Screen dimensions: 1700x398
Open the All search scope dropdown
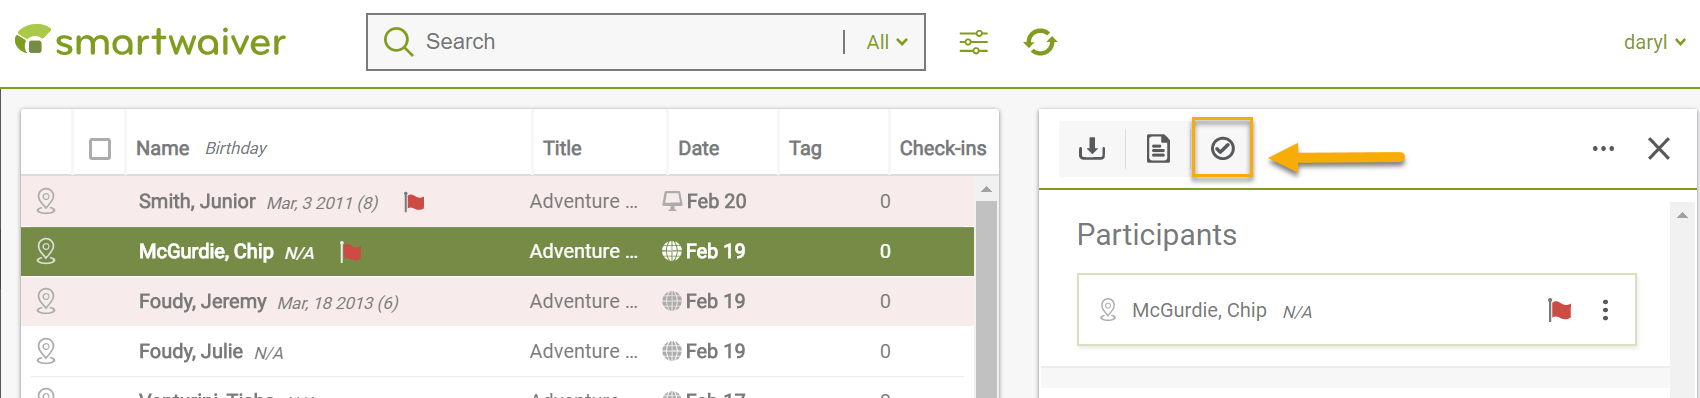coord(887,42)
